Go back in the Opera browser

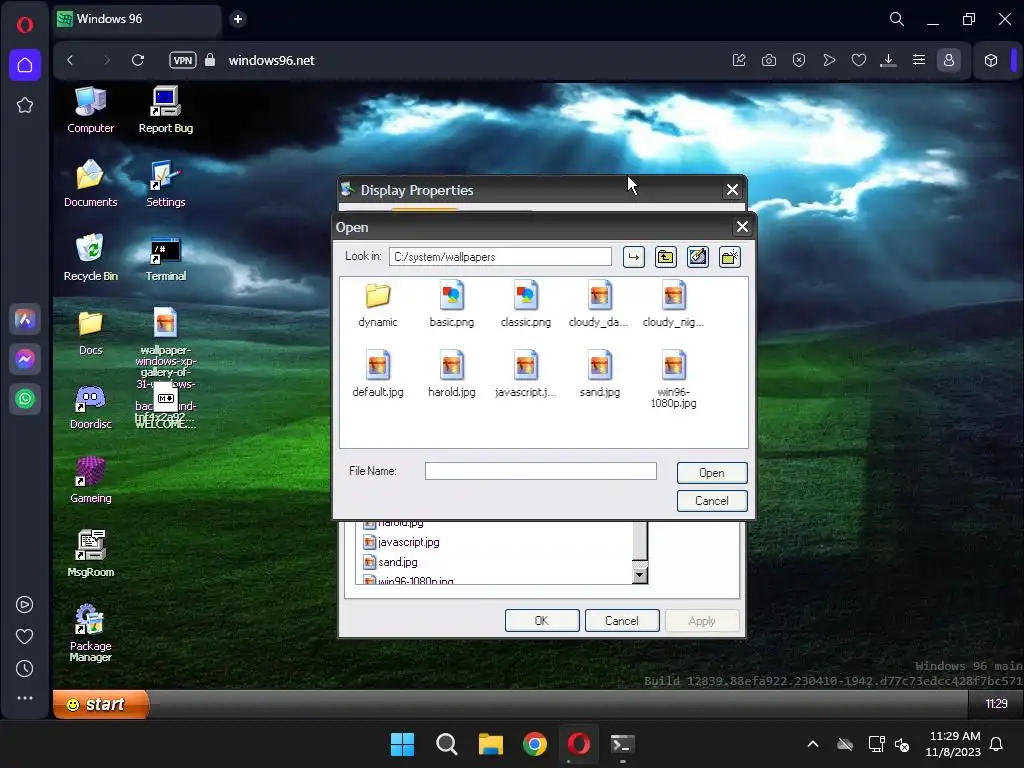pos(71,60)
